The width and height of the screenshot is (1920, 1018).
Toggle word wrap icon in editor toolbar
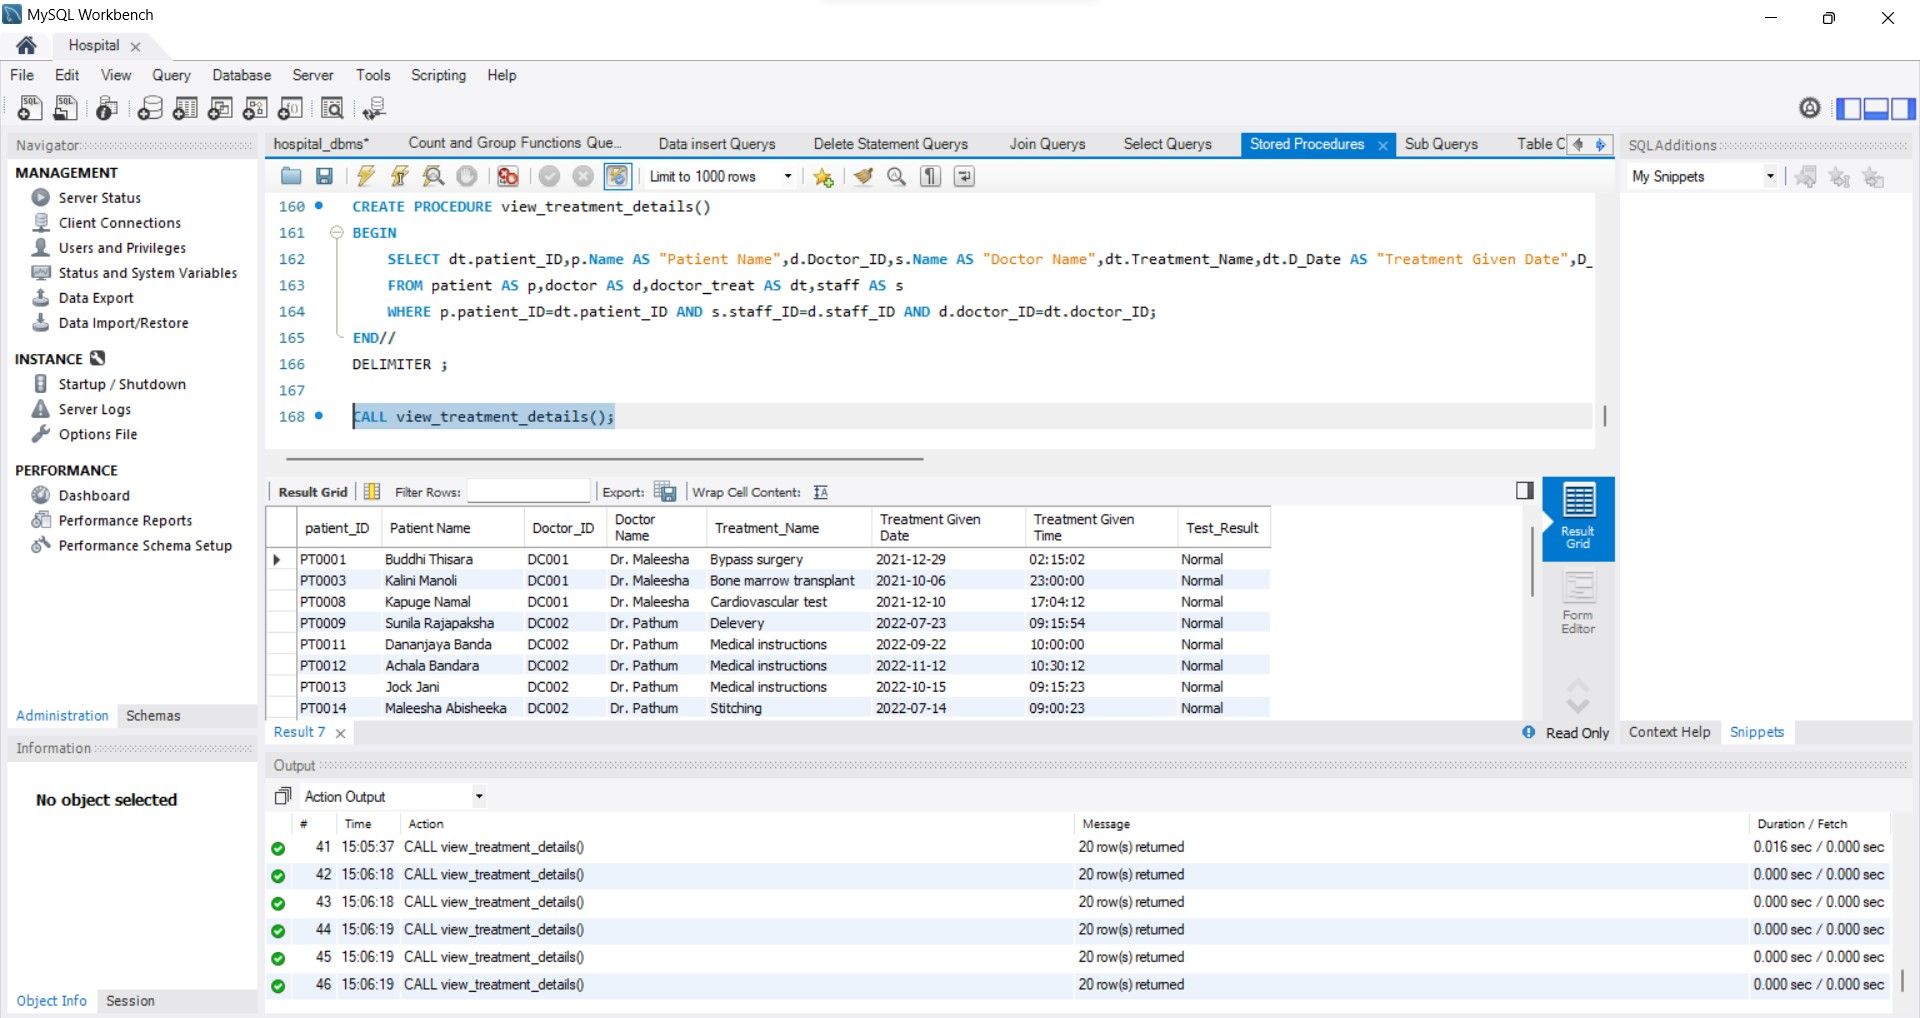[x=964, y=176]
